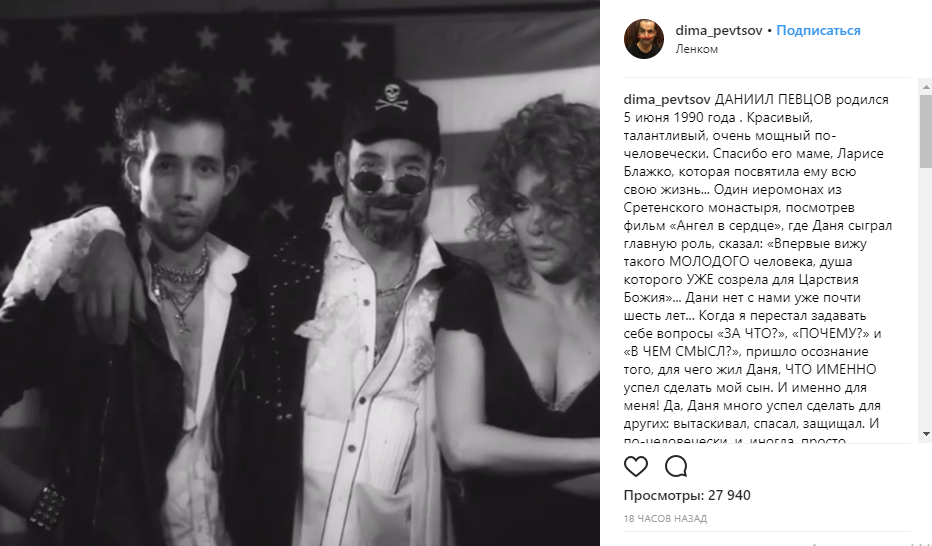Open comments via the speech bubble icon
The width and height of the screenshot is (932, 546).
pyautogui.click(x=676, y=466)
